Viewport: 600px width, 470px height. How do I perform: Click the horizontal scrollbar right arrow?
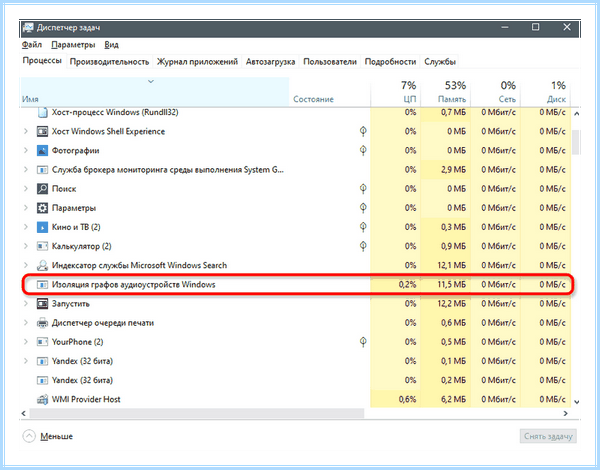pyautogui.click(x=565, y=413)
